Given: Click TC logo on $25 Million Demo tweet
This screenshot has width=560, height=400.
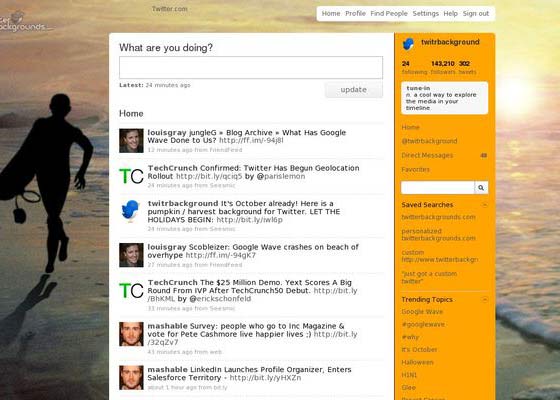Looking at the screenshot, I should click(131, 291).
